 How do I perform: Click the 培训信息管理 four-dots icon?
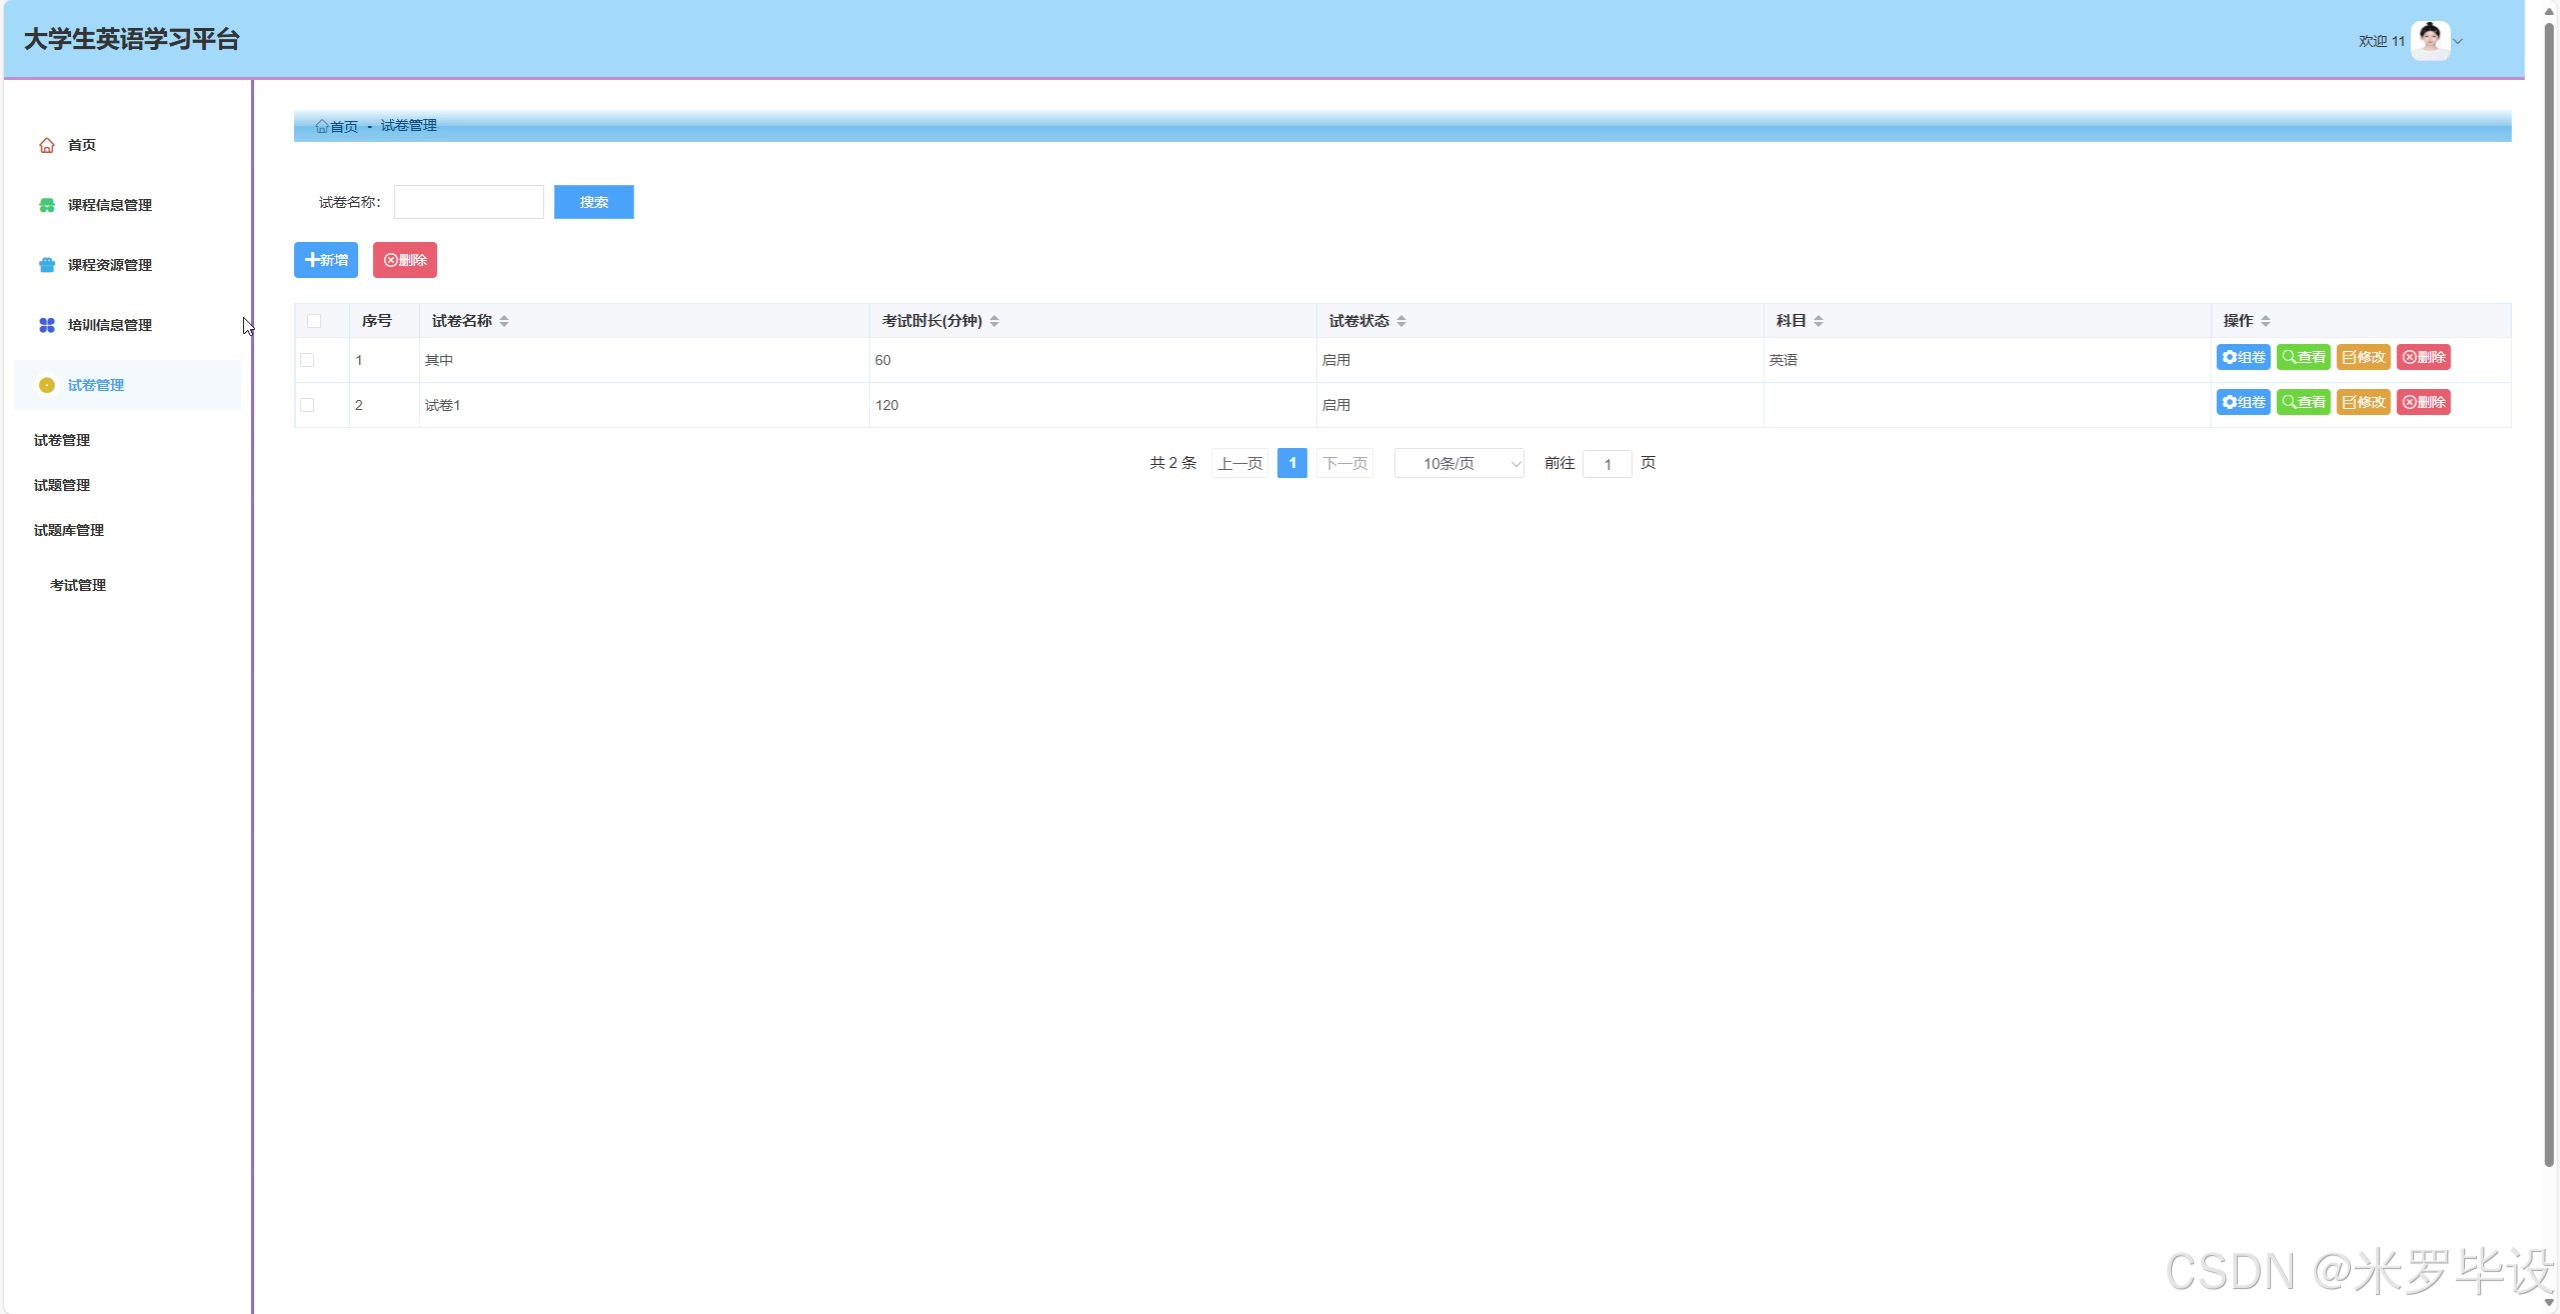coord(47,325)
